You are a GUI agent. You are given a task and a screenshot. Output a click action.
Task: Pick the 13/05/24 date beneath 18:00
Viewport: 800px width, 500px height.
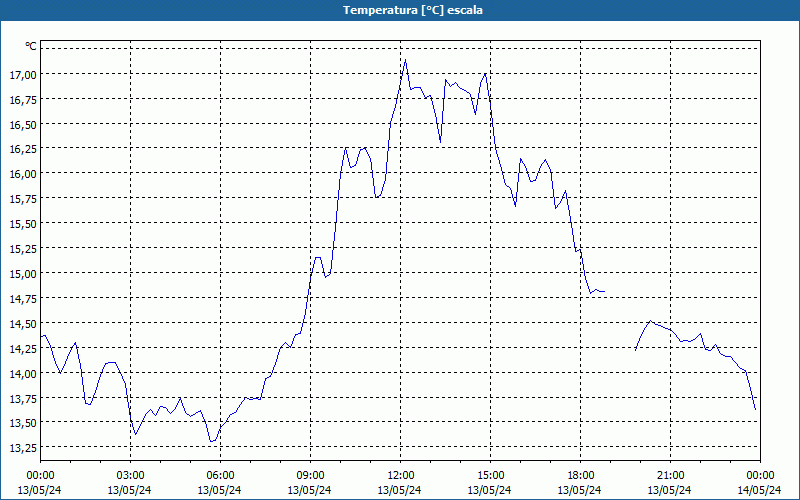coord(581,490)
